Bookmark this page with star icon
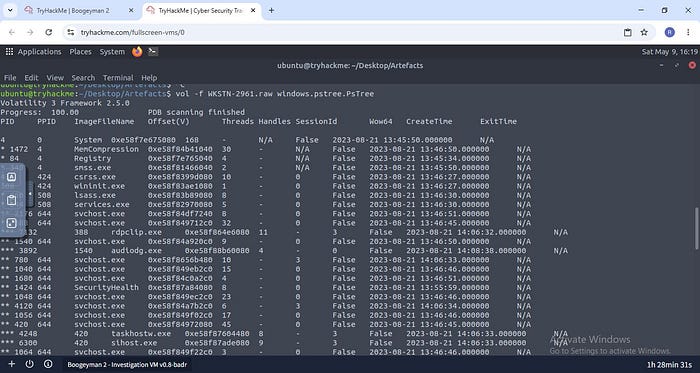 (x=644, y=32)
